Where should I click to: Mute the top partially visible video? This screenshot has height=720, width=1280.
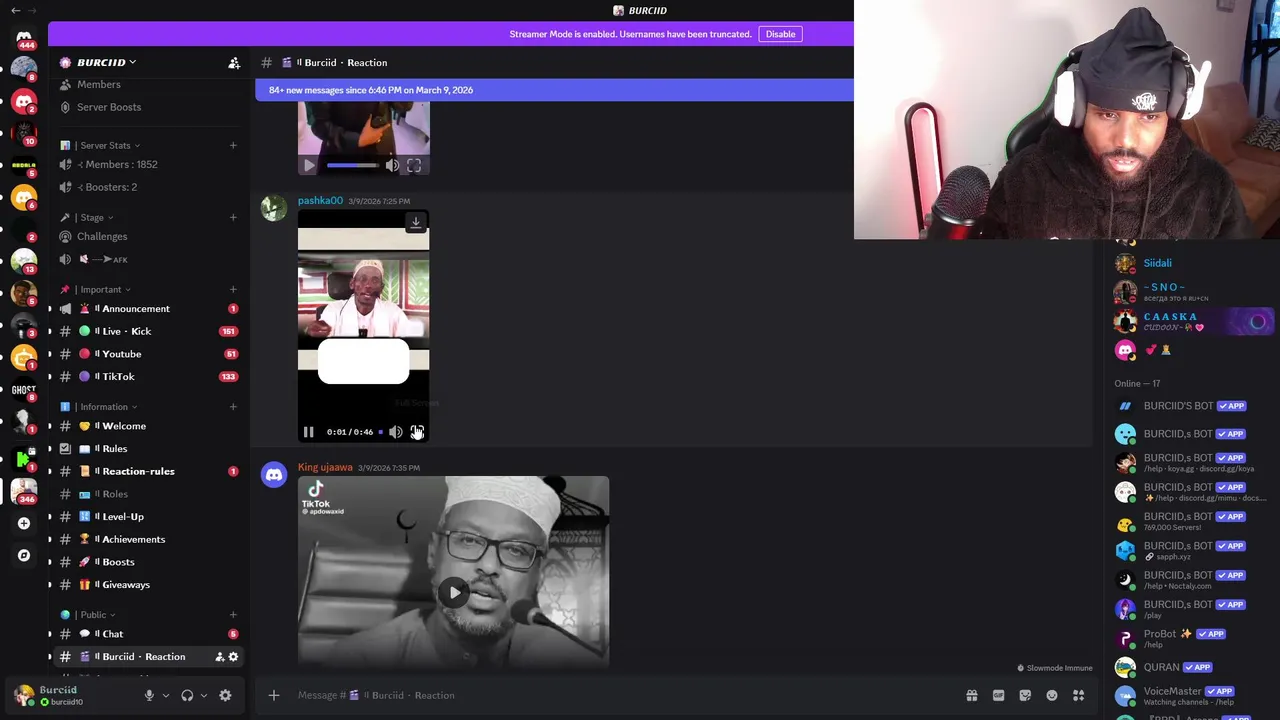392,166
